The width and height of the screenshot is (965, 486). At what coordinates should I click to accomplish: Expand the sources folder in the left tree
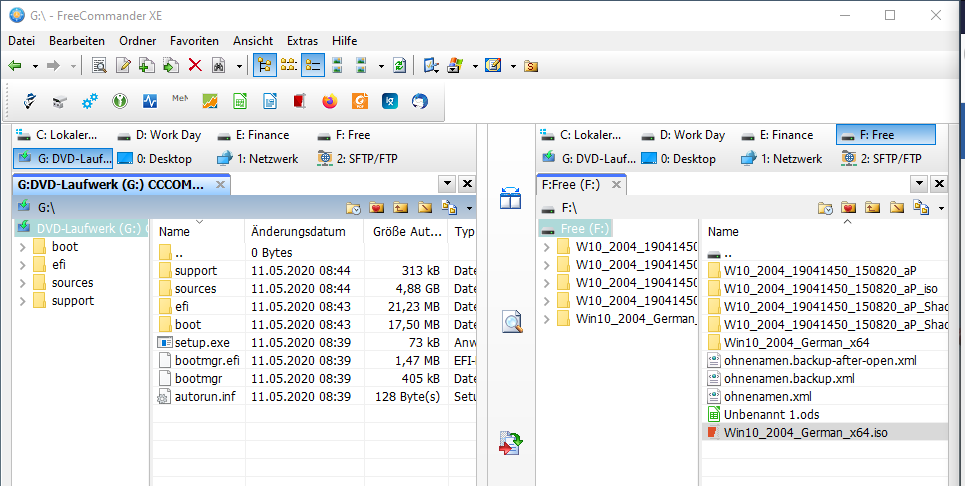[x=22, y=284]
